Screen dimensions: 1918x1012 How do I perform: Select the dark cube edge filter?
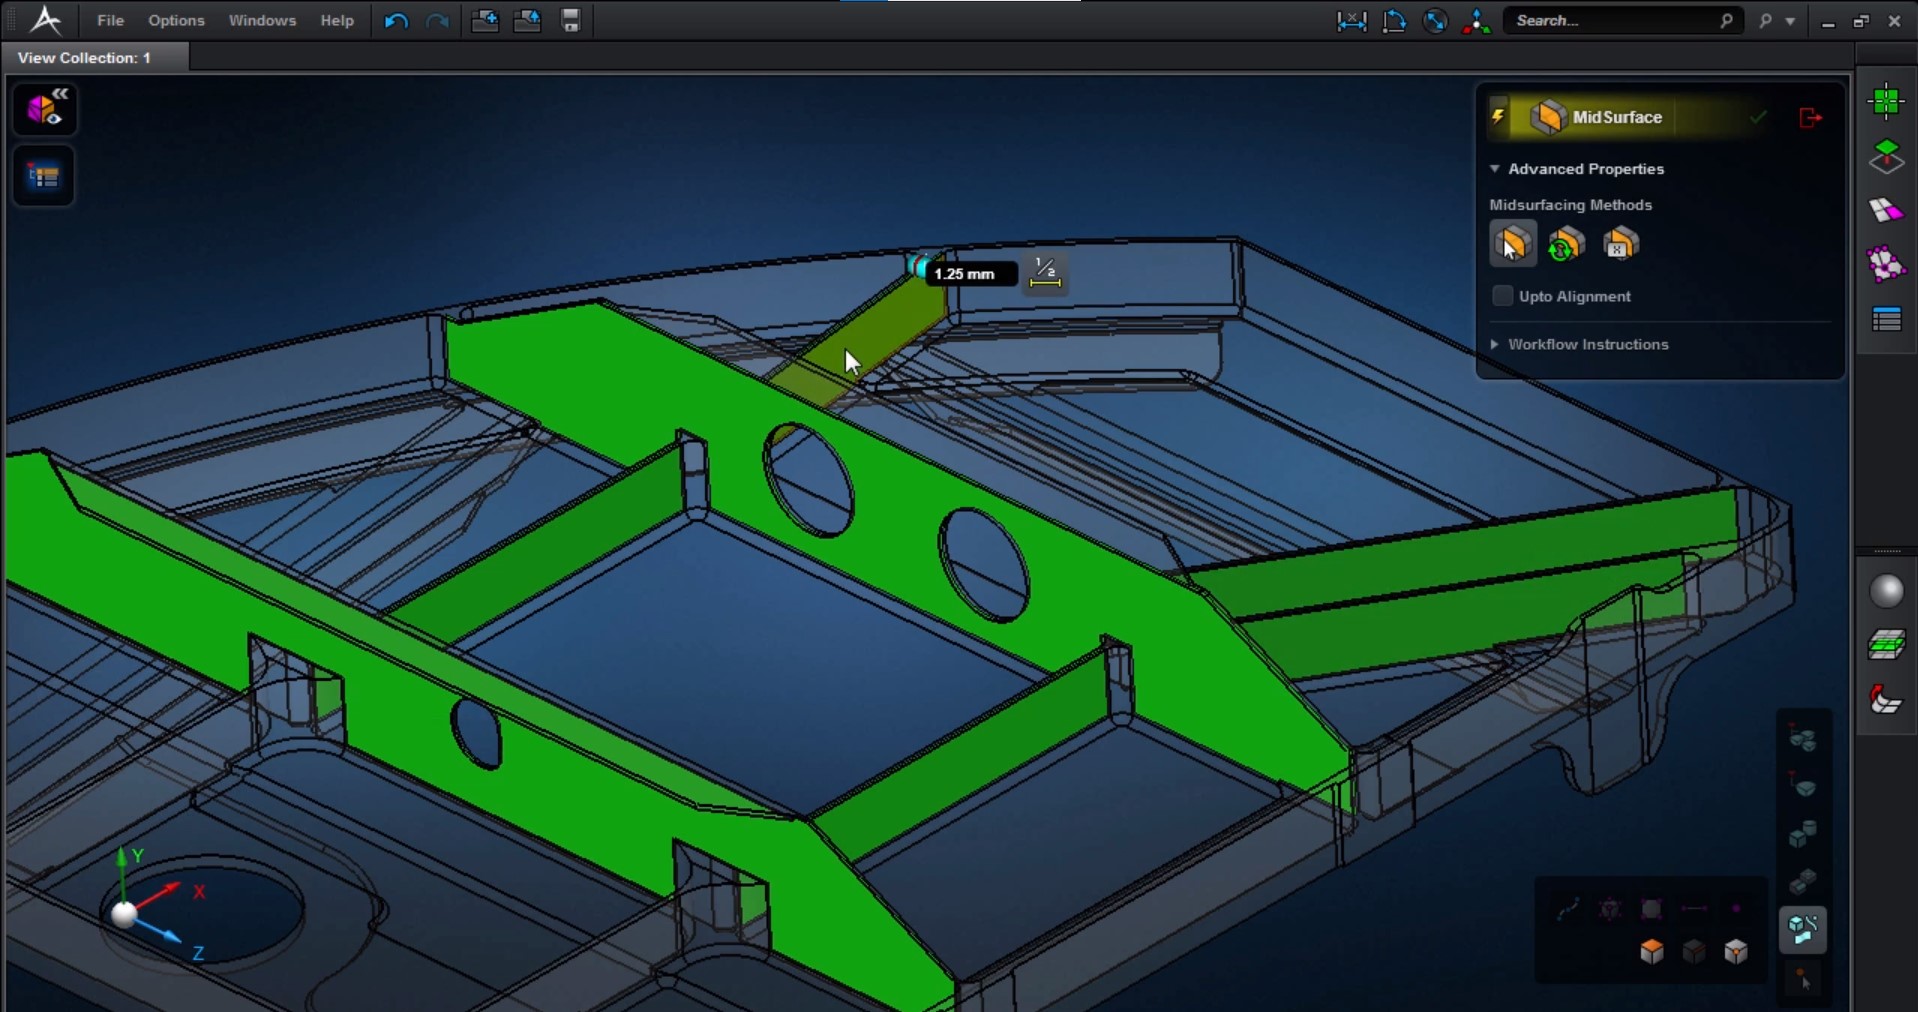click(1694, 951)
